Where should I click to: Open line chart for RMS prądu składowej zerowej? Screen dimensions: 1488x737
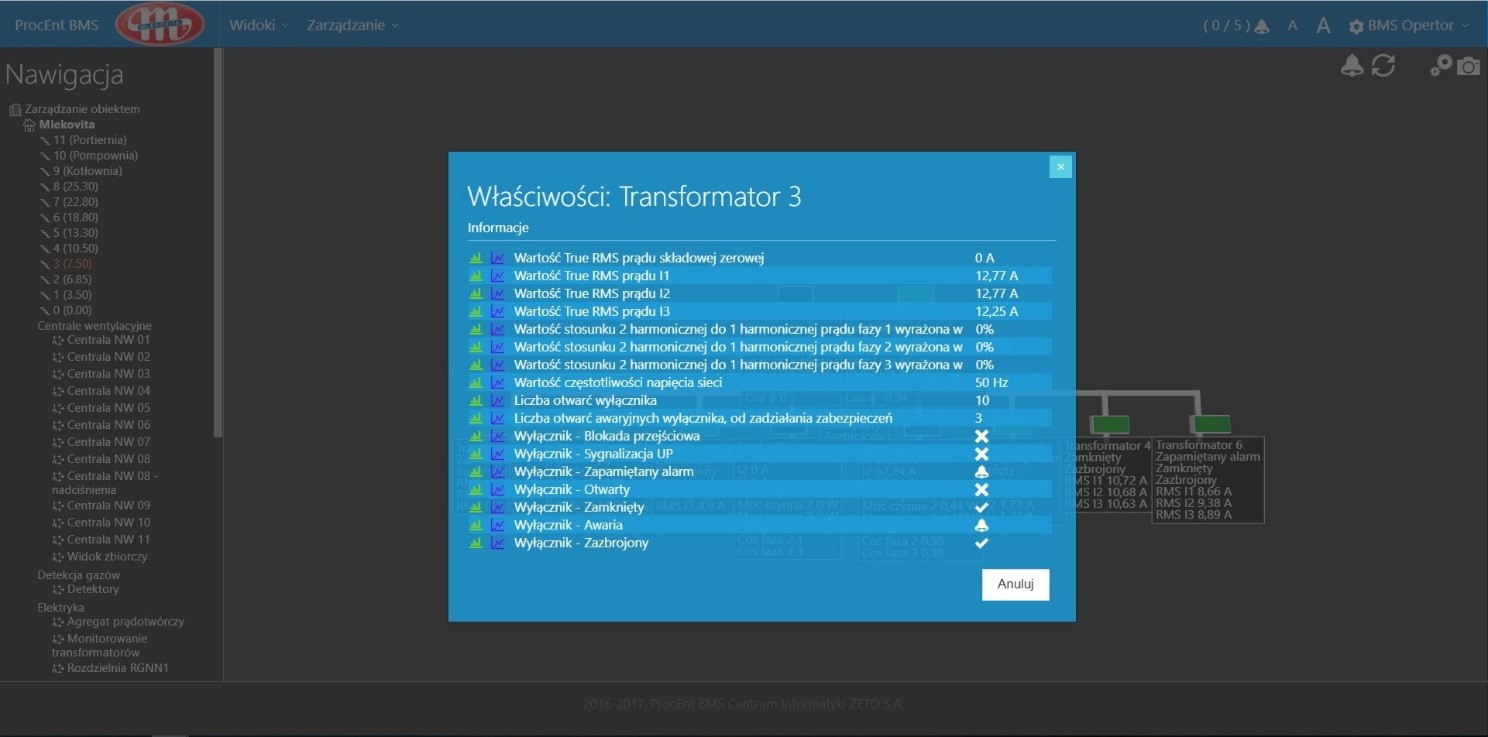click(498, 258)
